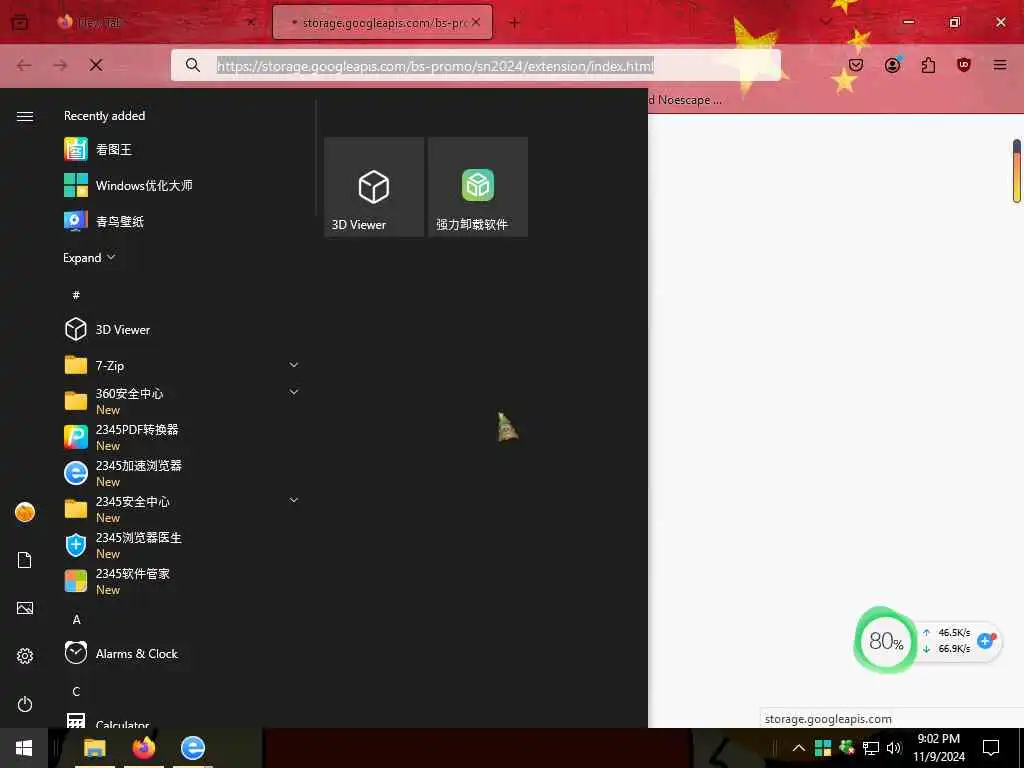Open the volume tray icon
Screen dimensions: 1024x768
click(x=894, y=748)
